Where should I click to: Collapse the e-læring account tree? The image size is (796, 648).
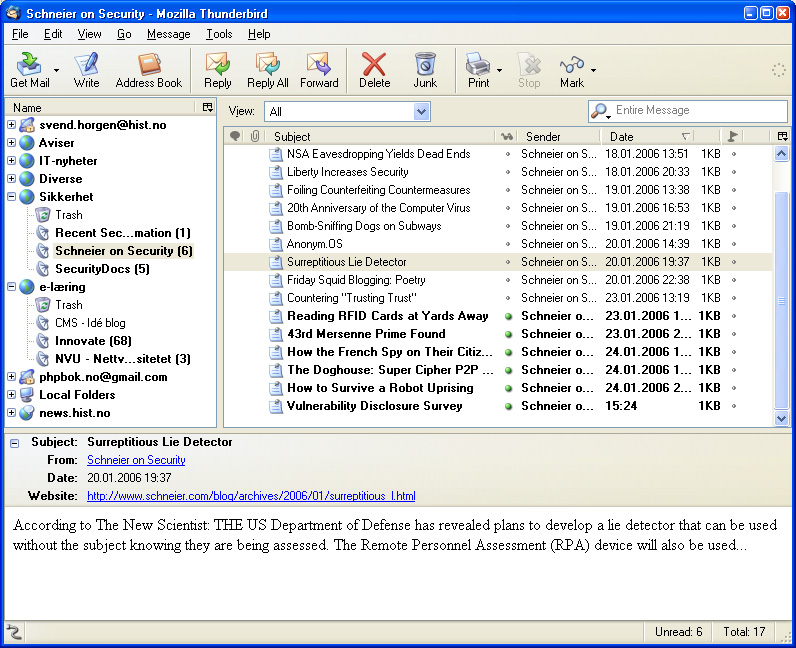[x=11, y=286]
